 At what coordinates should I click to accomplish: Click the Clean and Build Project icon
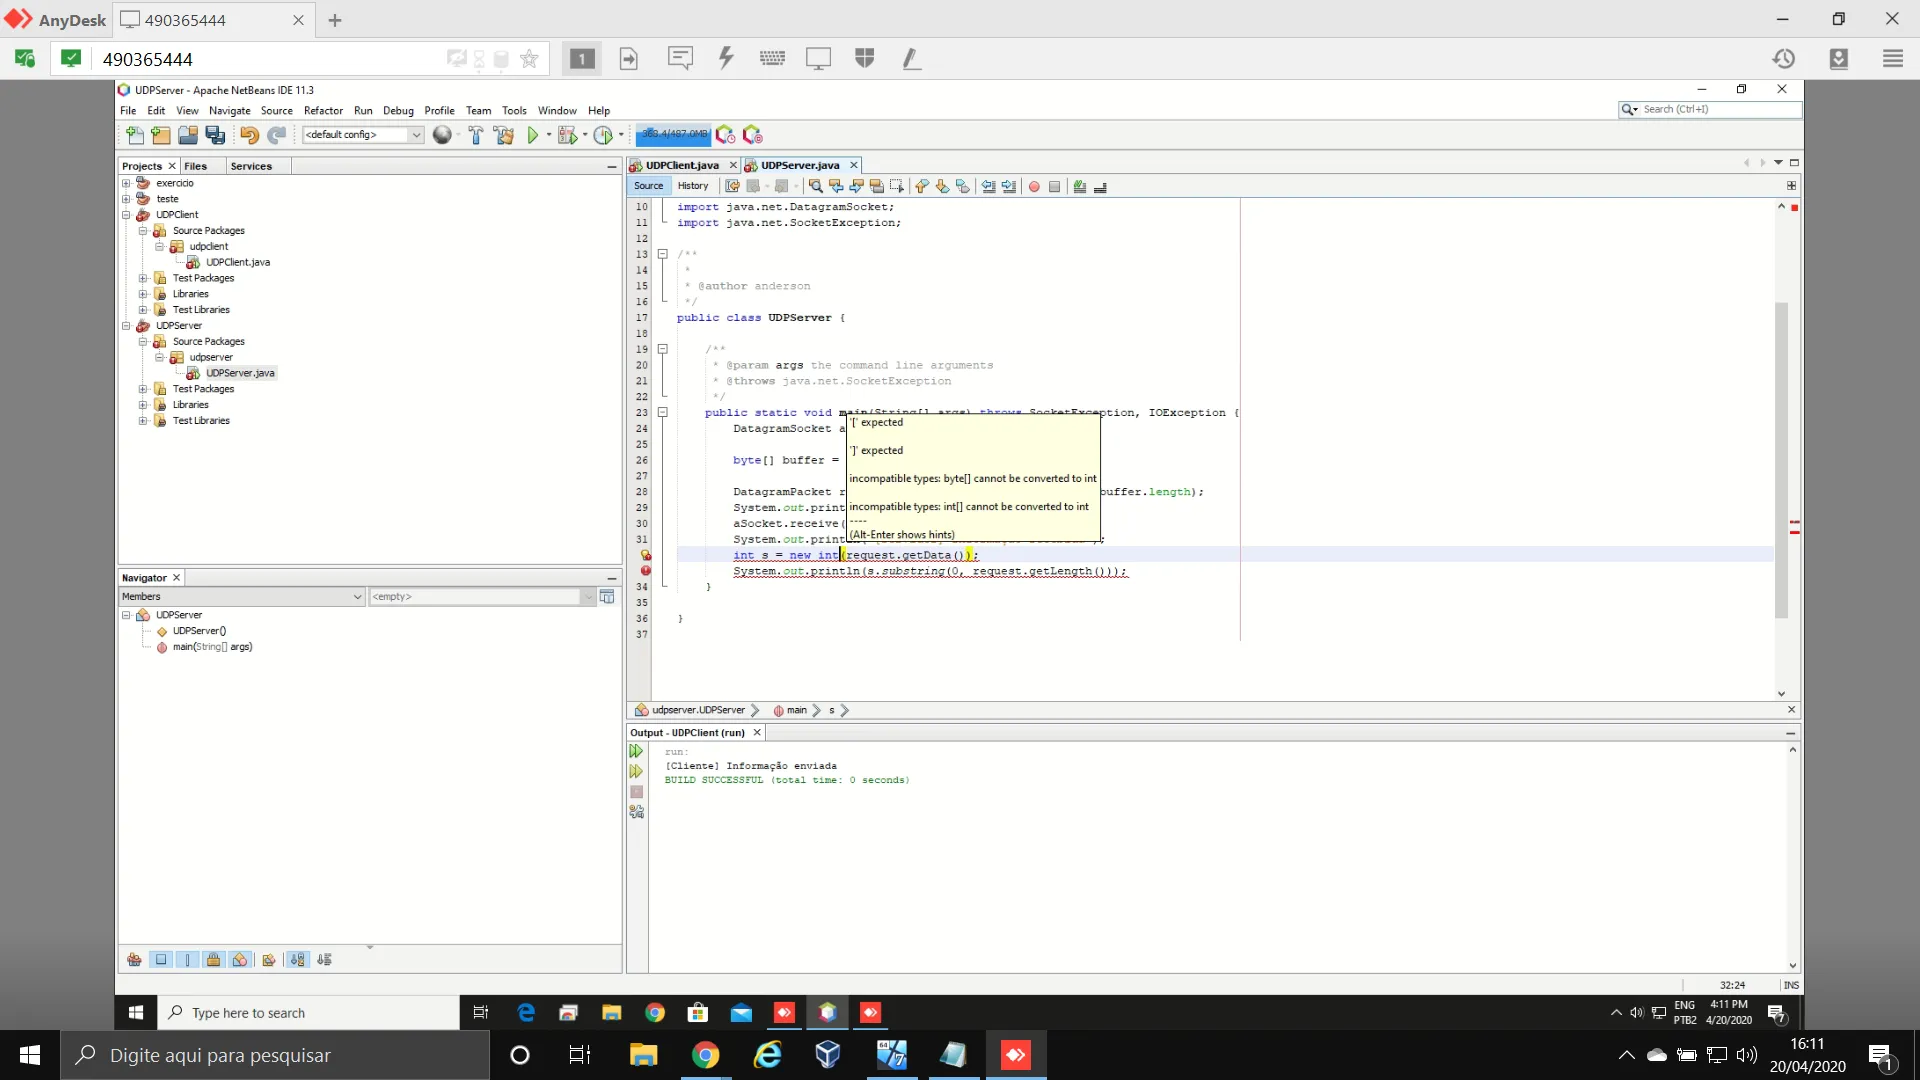(x=503, y=135)
